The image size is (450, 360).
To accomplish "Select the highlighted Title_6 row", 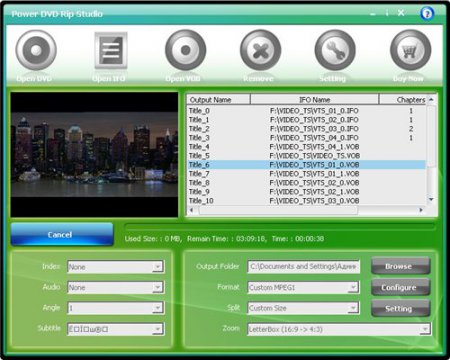I will (306, 165).
